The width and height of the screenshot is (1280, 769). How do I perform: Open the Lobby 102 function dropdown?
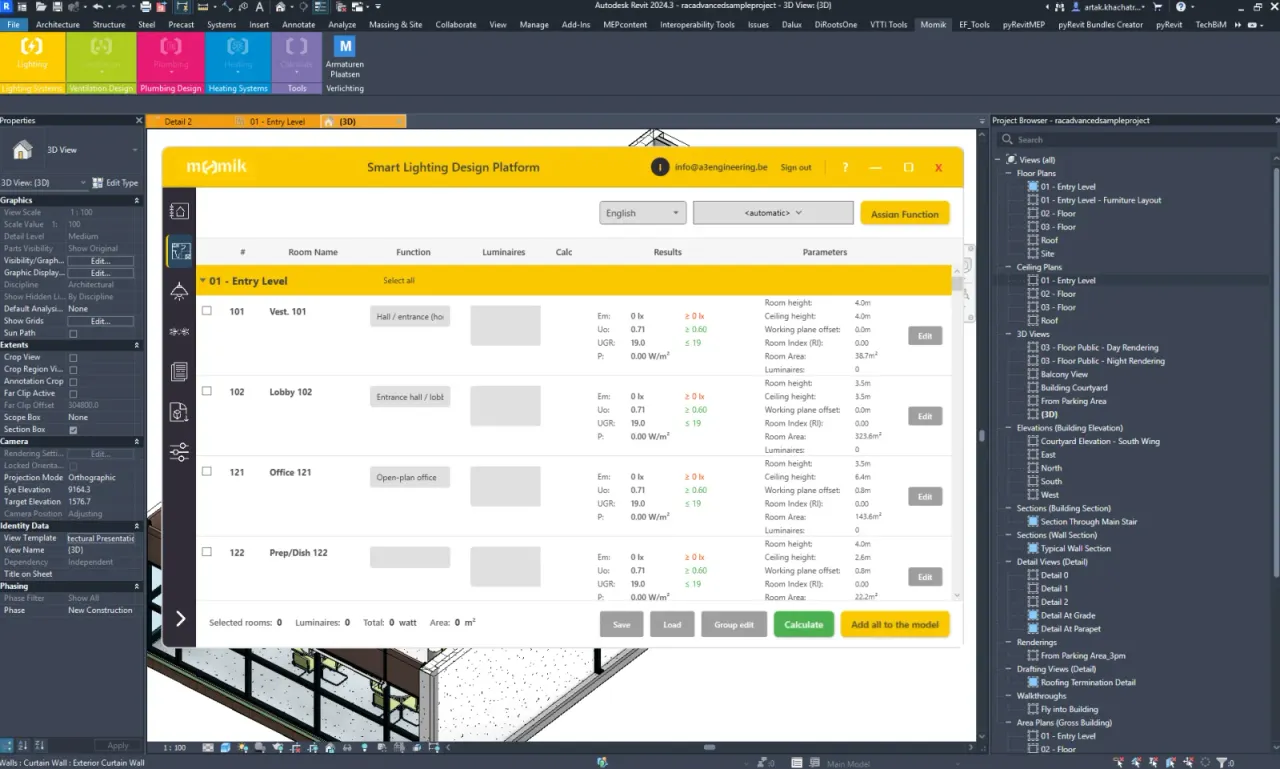click(410, 397)
